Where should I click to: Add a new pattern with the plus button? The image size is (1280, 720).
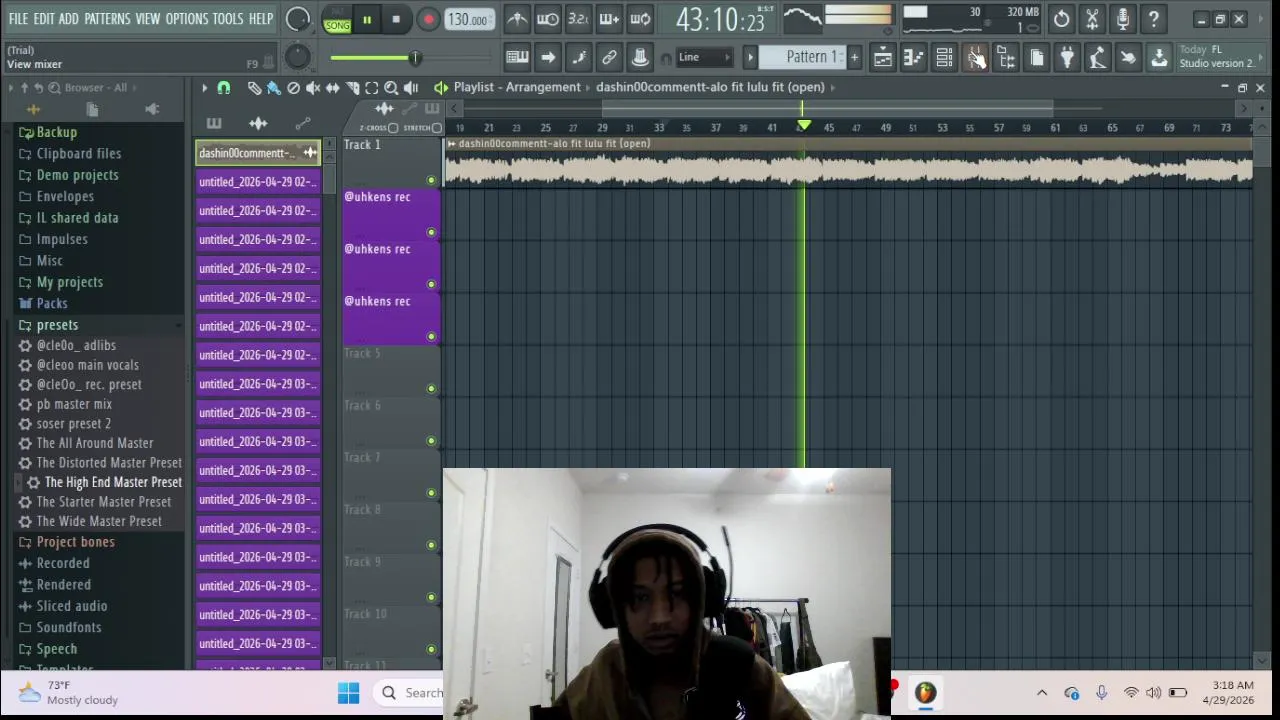(855, 57)
